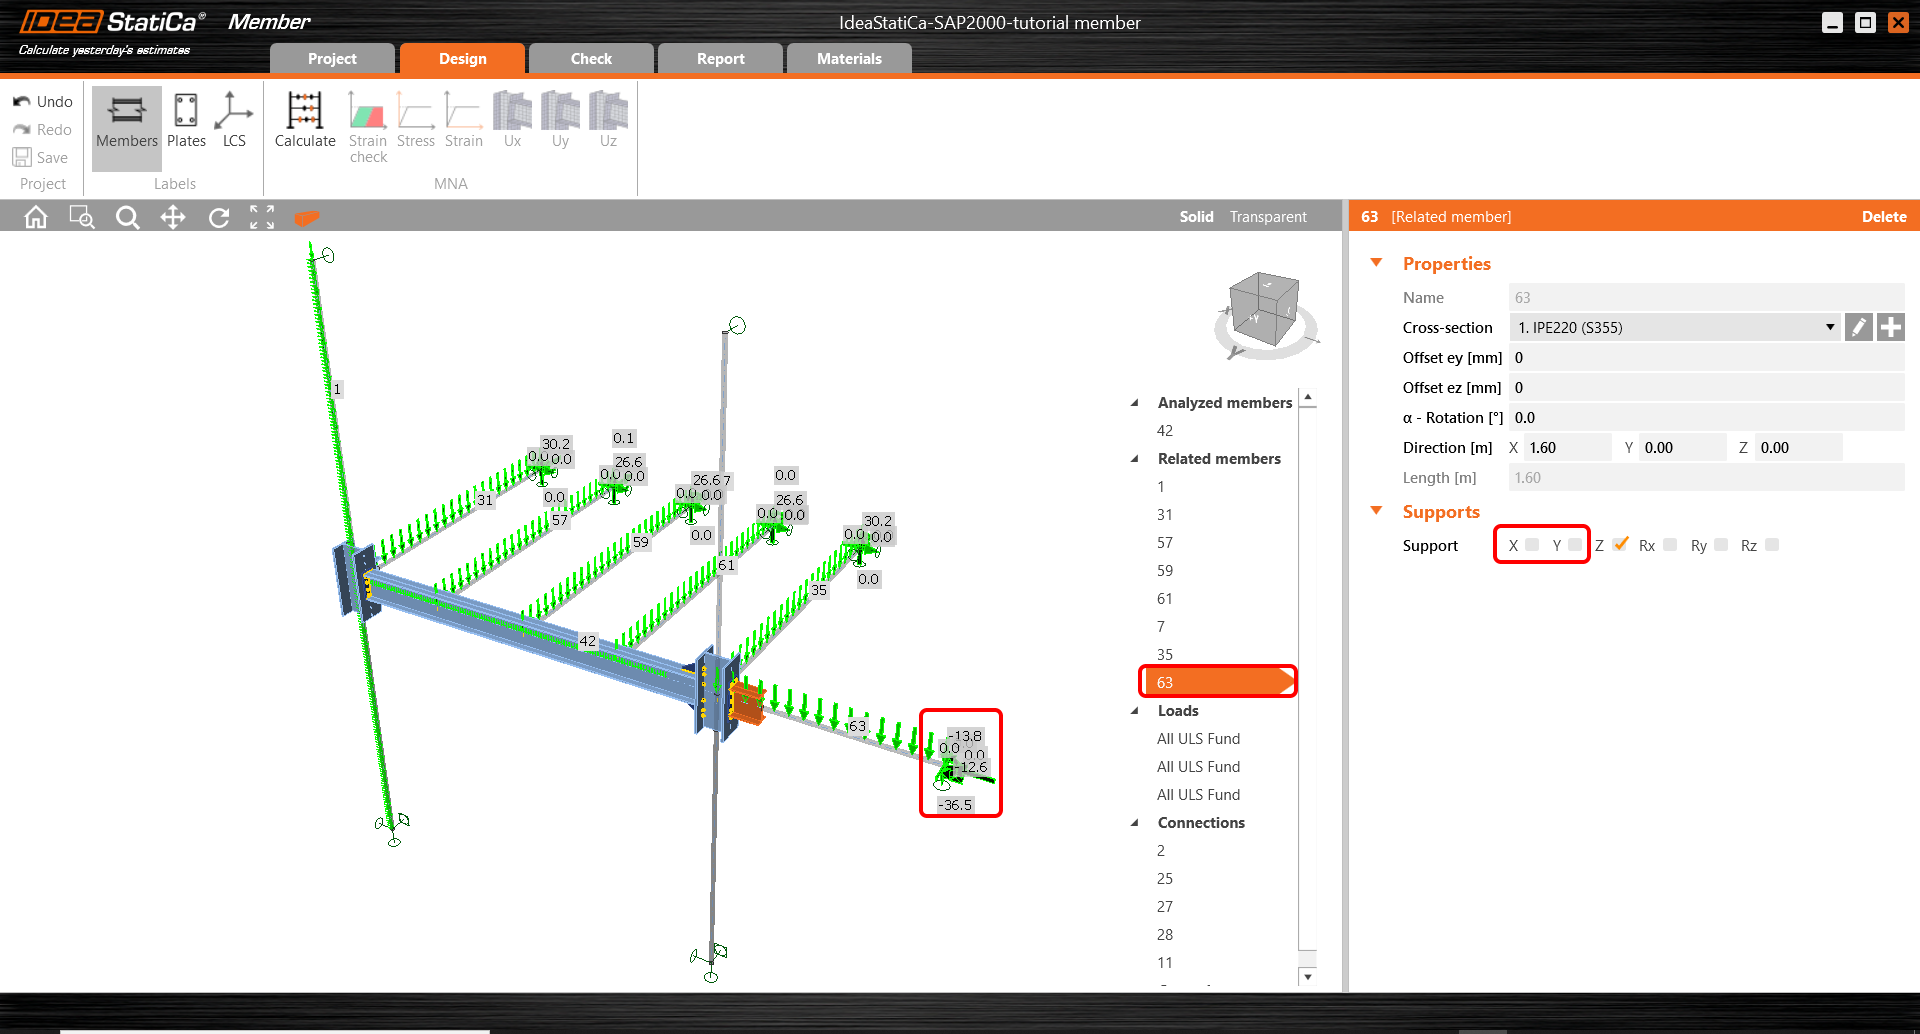
Task: Collapse the Related members tree group
Action: tap(1135, 459)
